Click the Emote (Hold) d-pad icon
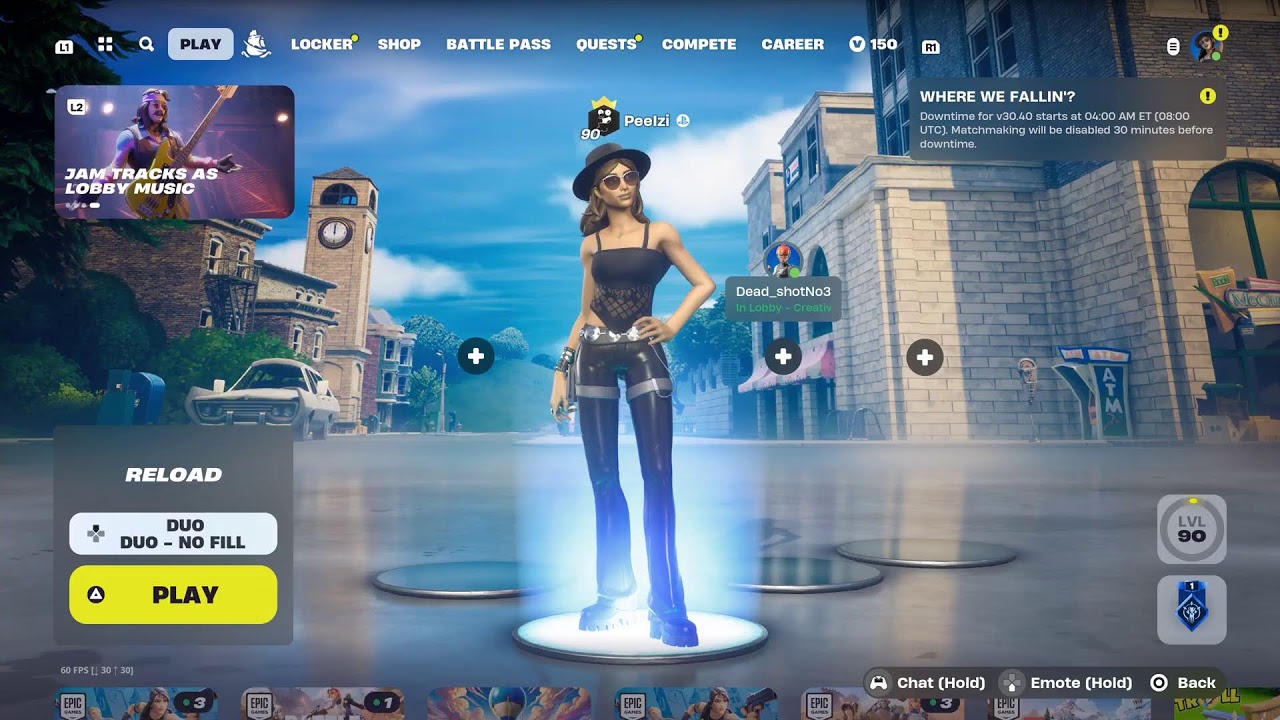This screenshot has width=1280, height=720. [x=1013, y=683]
